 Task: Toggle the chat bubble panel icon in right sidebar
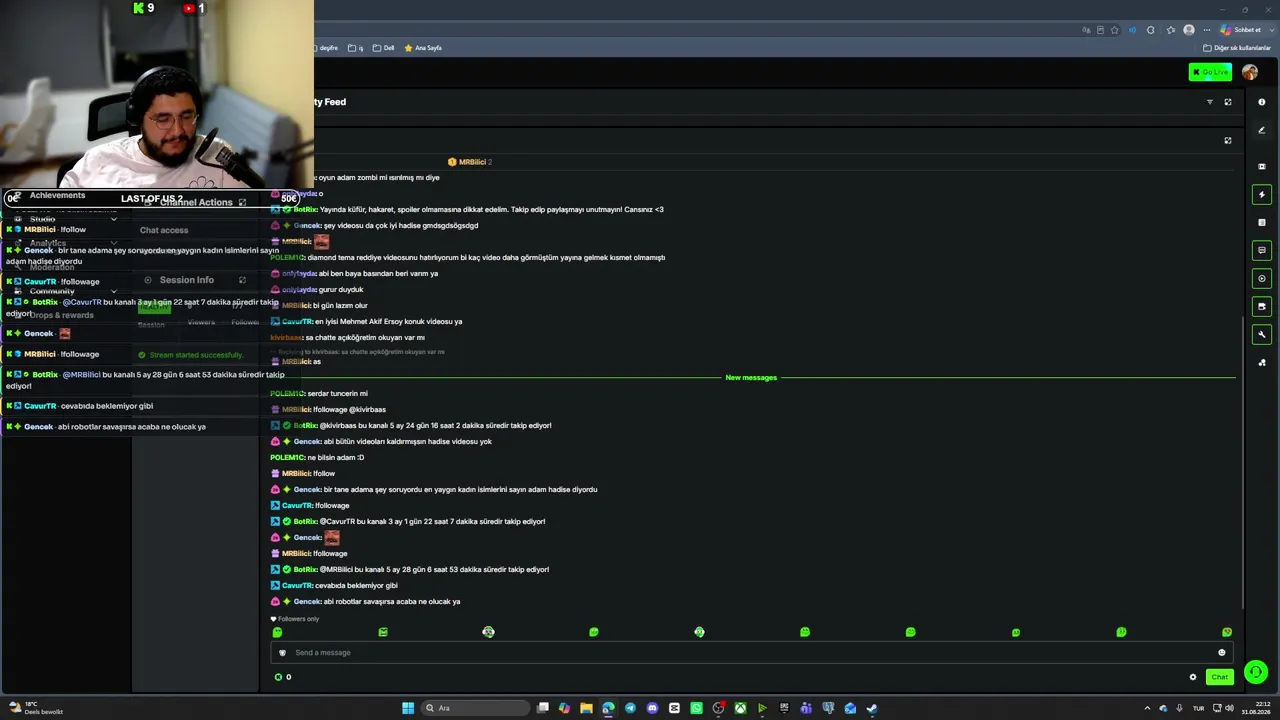pyautogui.click(x=1262, y=250)
